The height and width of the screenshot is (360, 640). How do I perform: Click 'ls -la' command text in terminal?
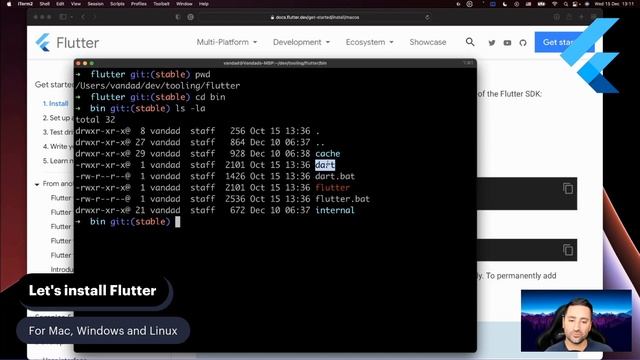pos(190,109)
